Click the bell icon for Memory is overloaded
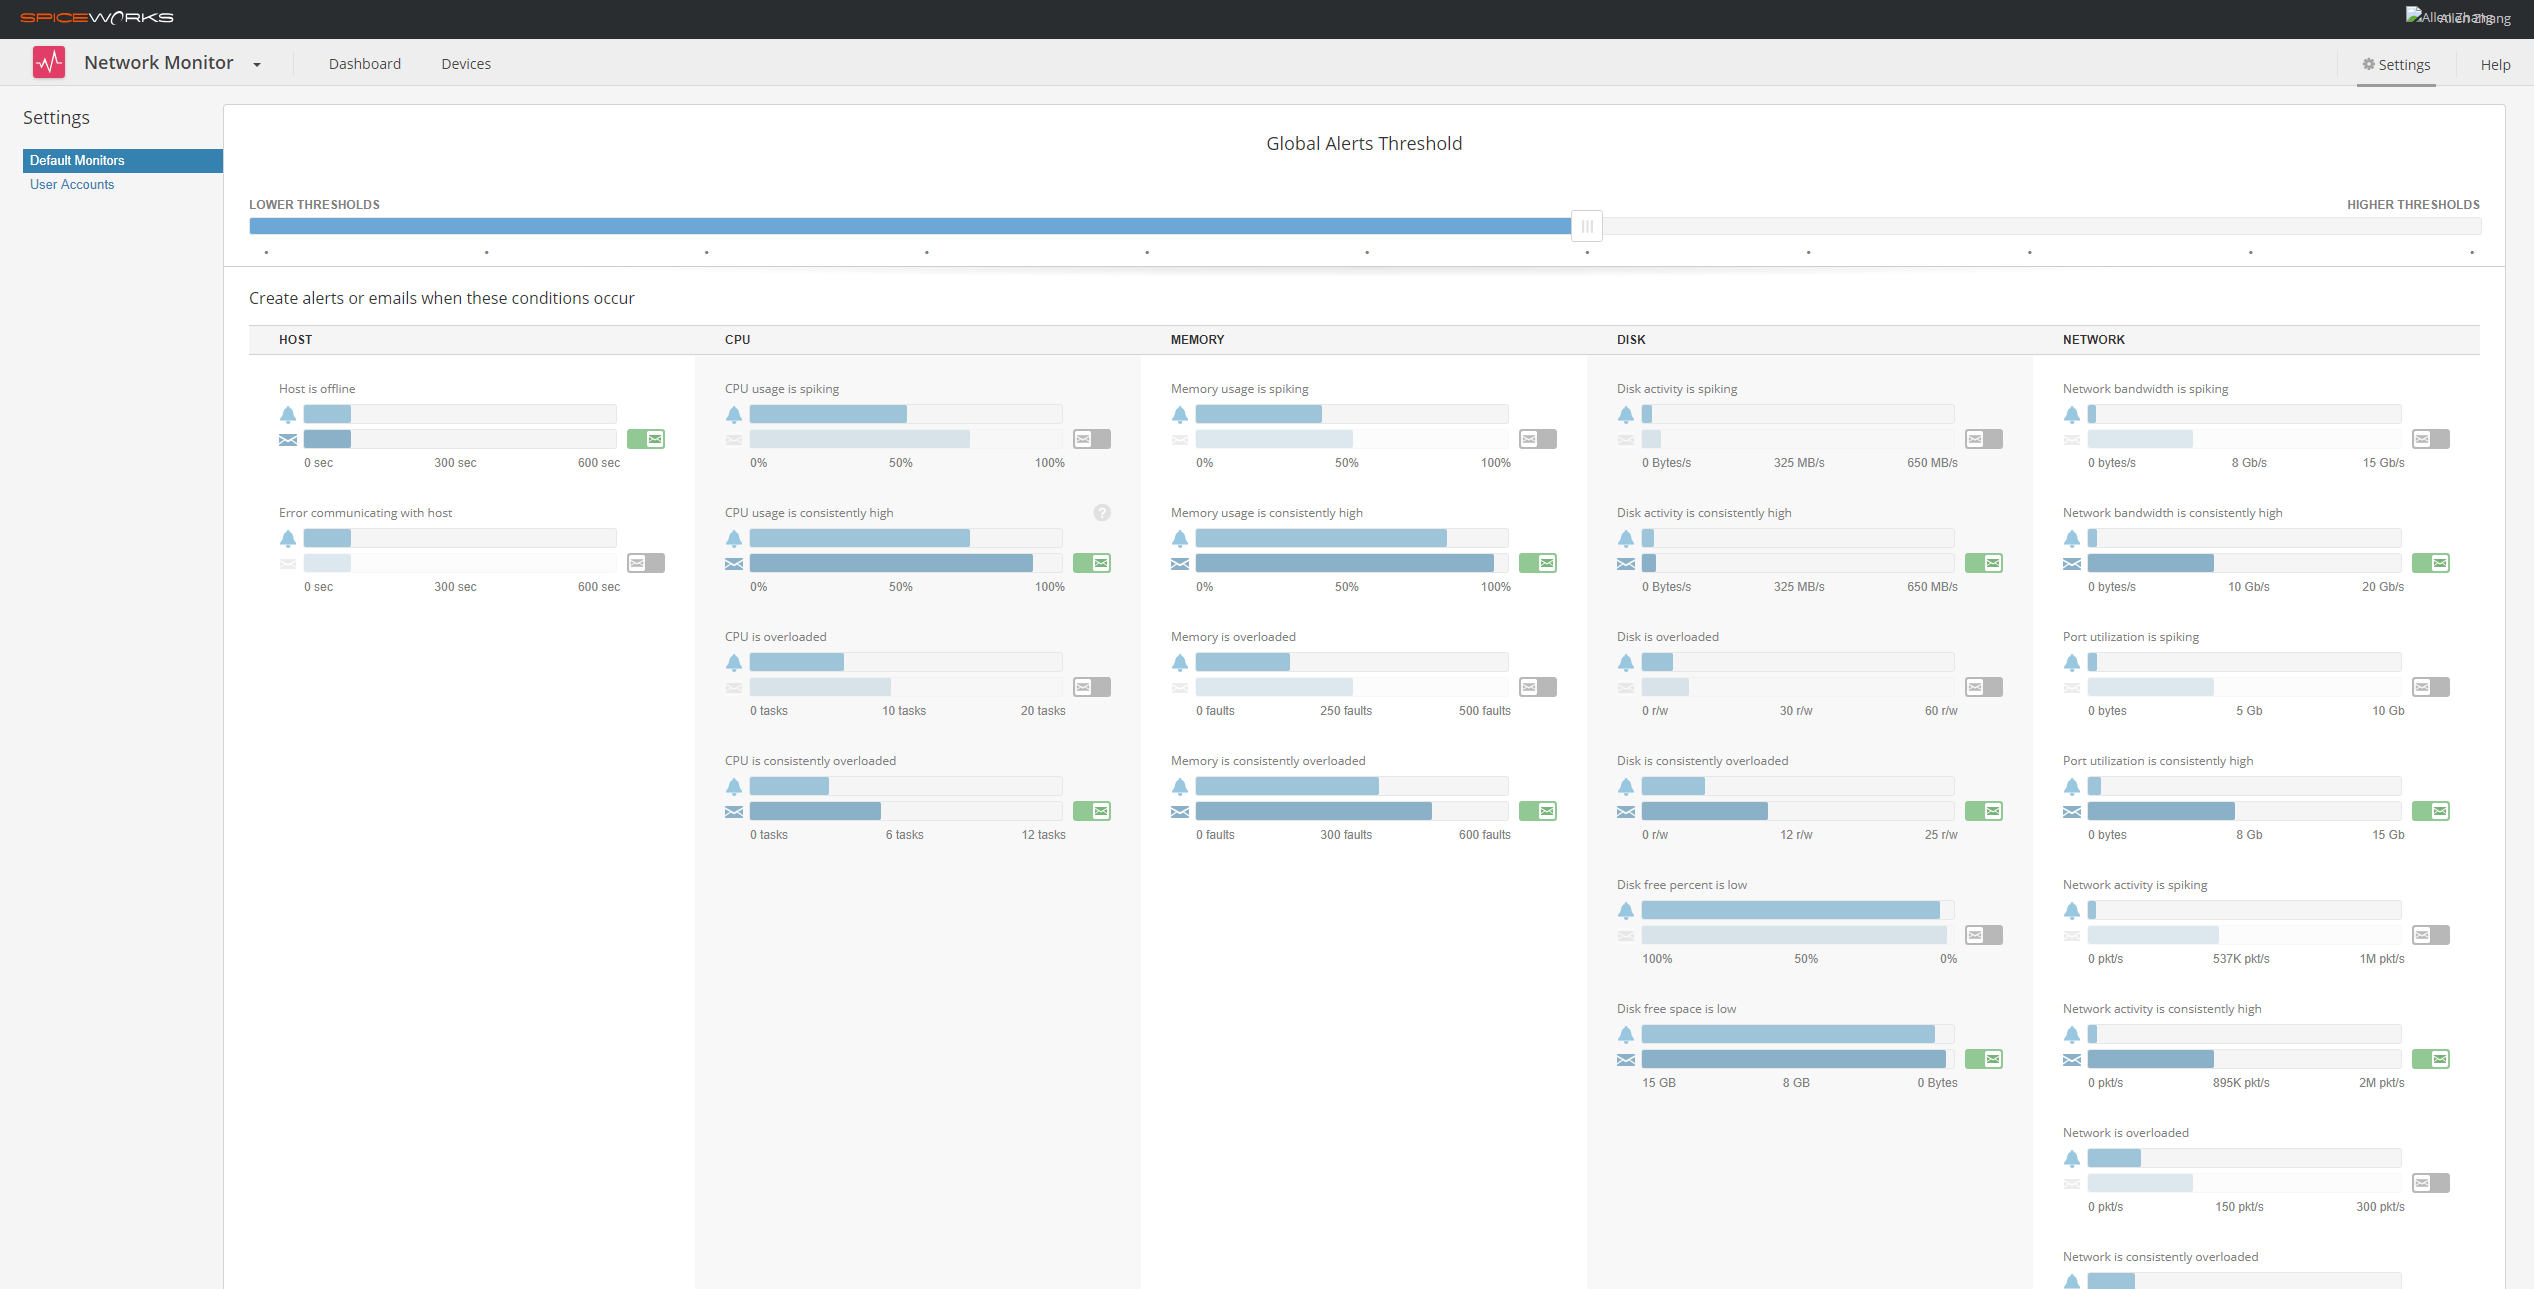The width and height of the screenshot is (2534, 1289). click(x=1180, y=662)
